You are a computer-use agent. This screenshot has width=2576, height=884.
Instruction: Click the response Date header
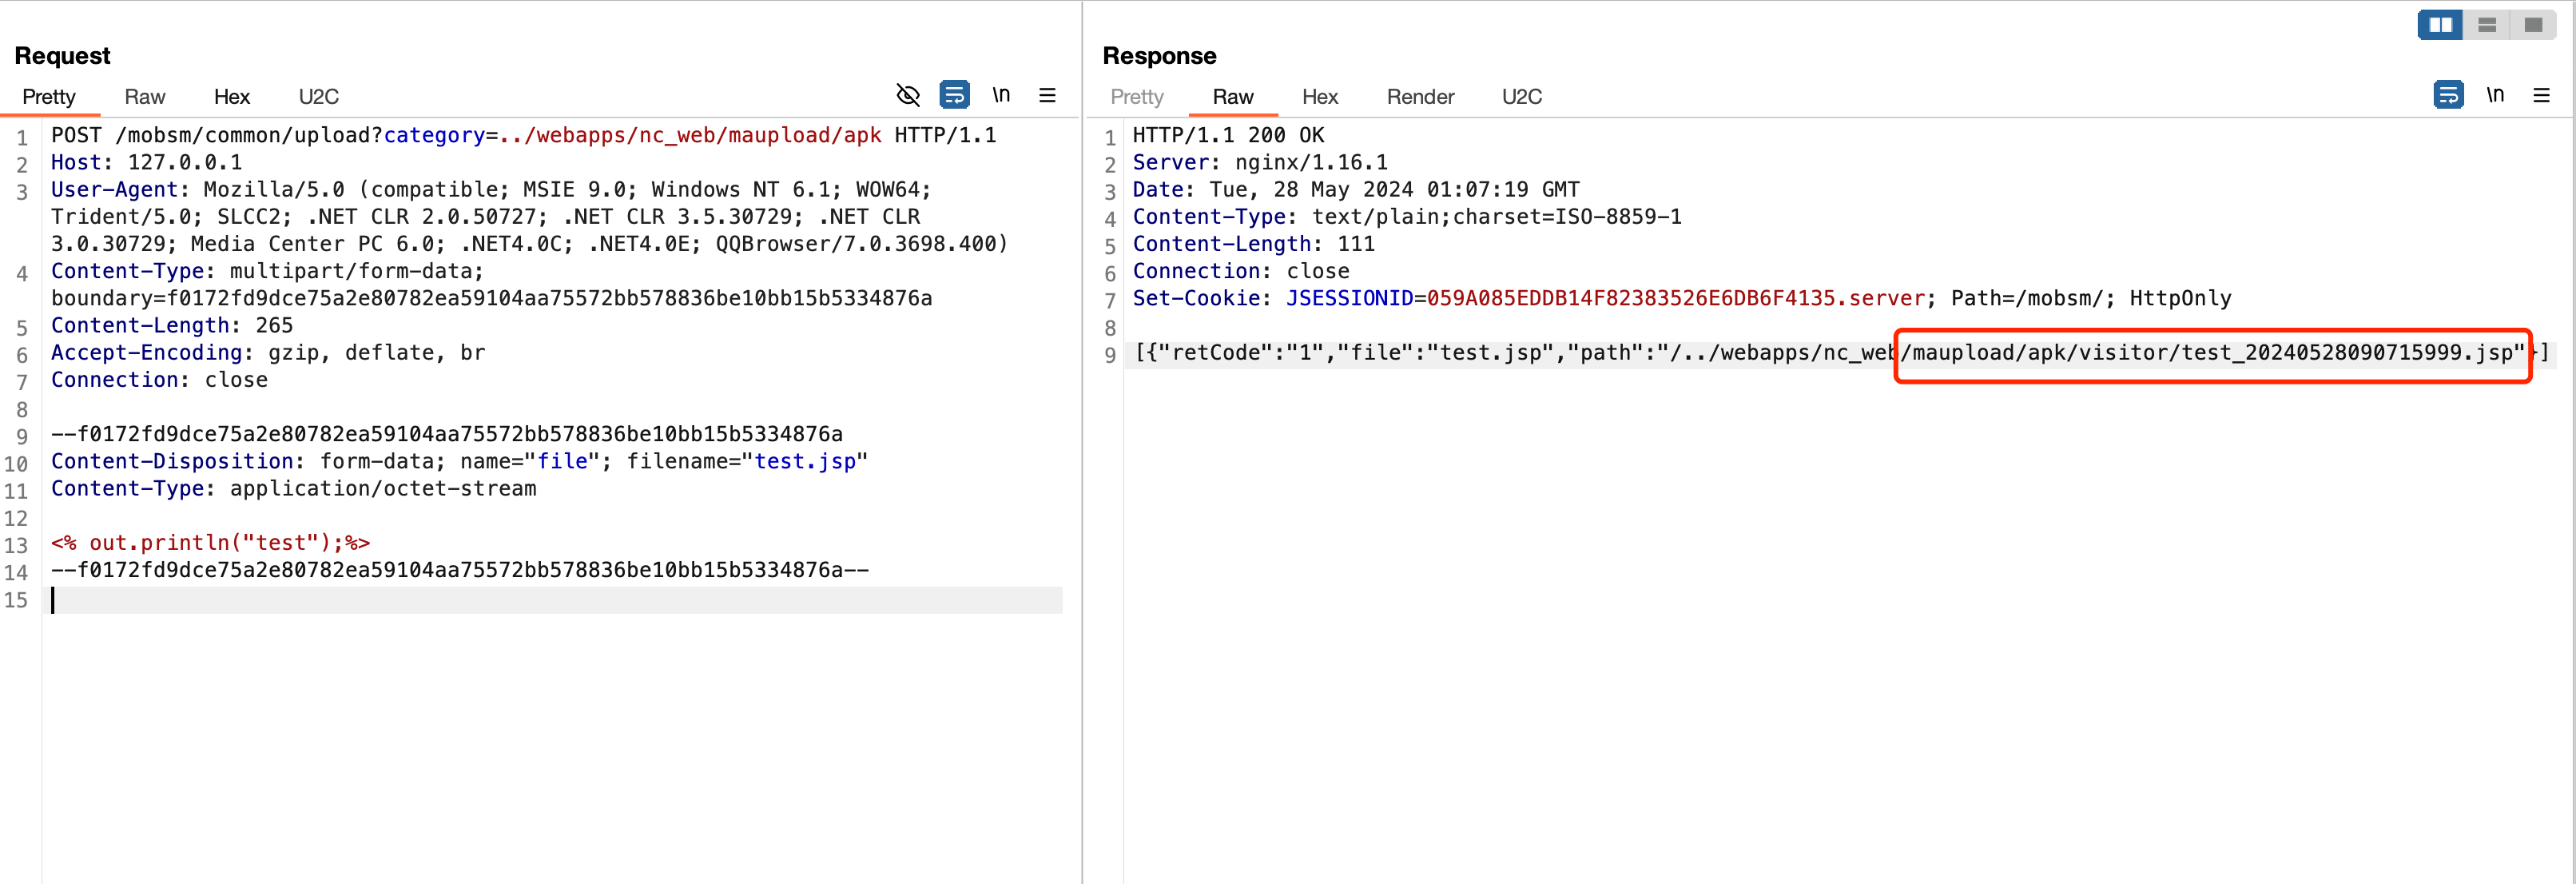(1356, 189)
